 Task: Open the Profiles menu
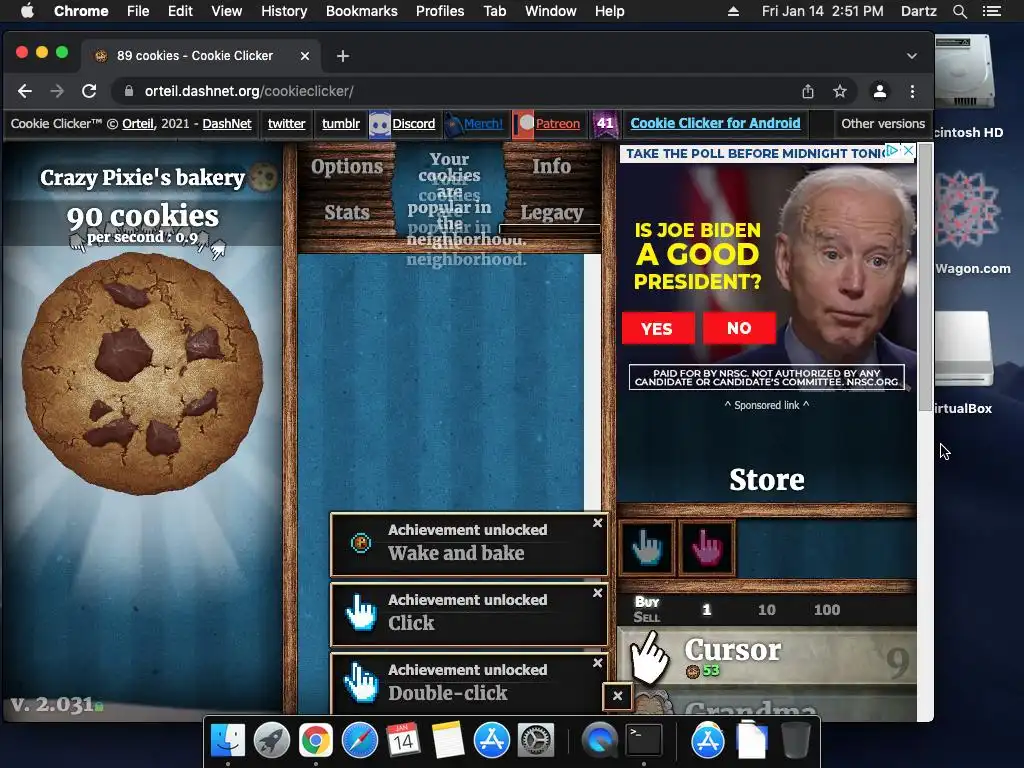440,11
